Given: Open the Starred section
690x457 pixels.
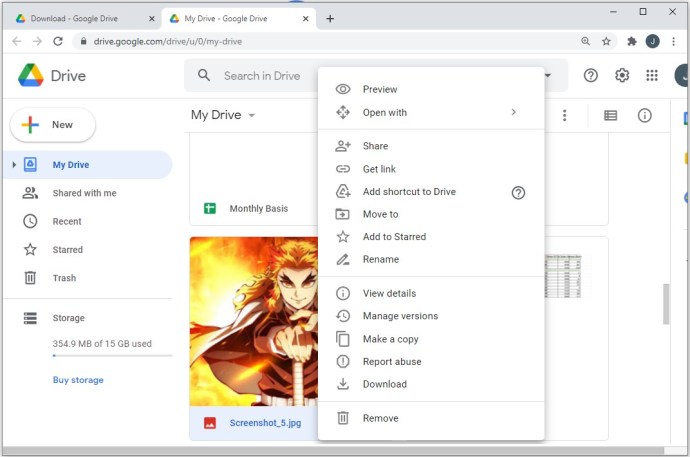Looking at the screenshot, I should (87, 249).
